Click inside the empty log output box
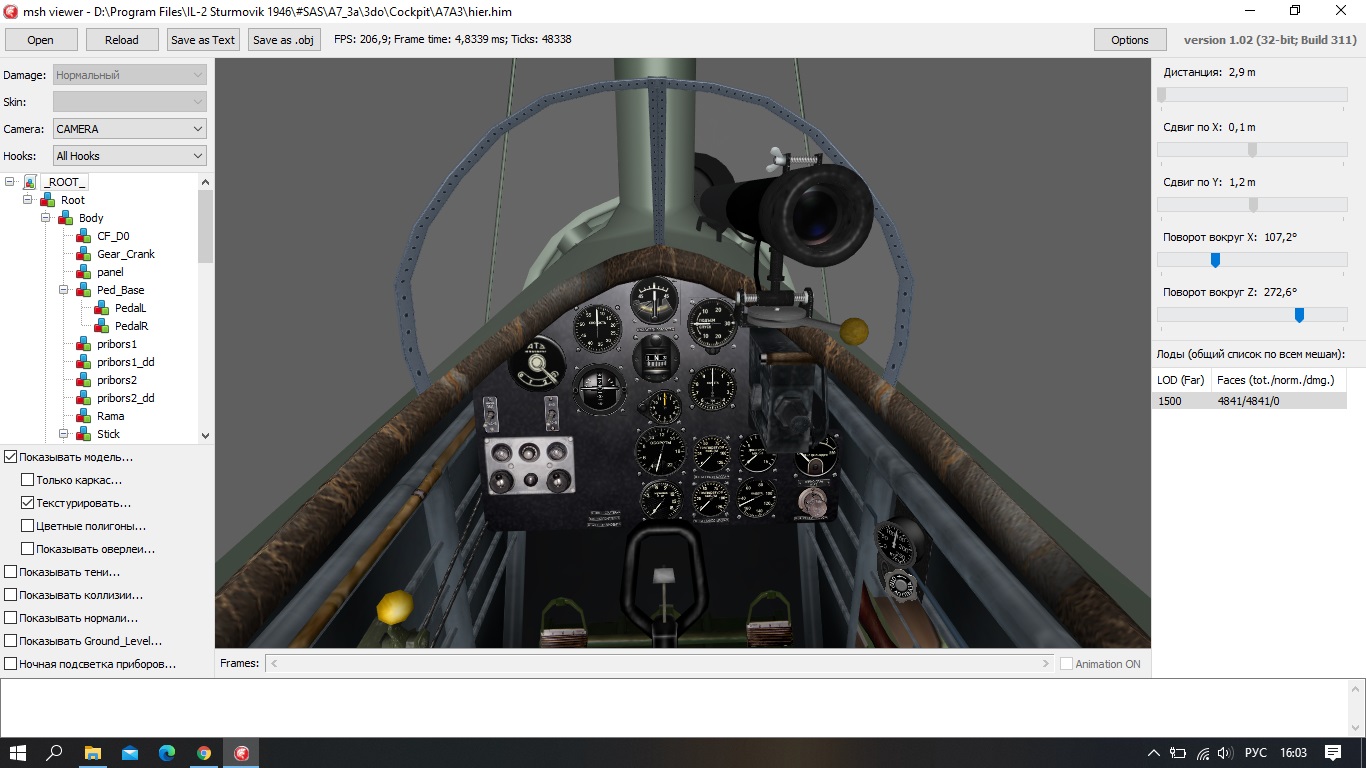This screenshot has width=1366, height=768. pyautogui.click(x=674, y=707)
